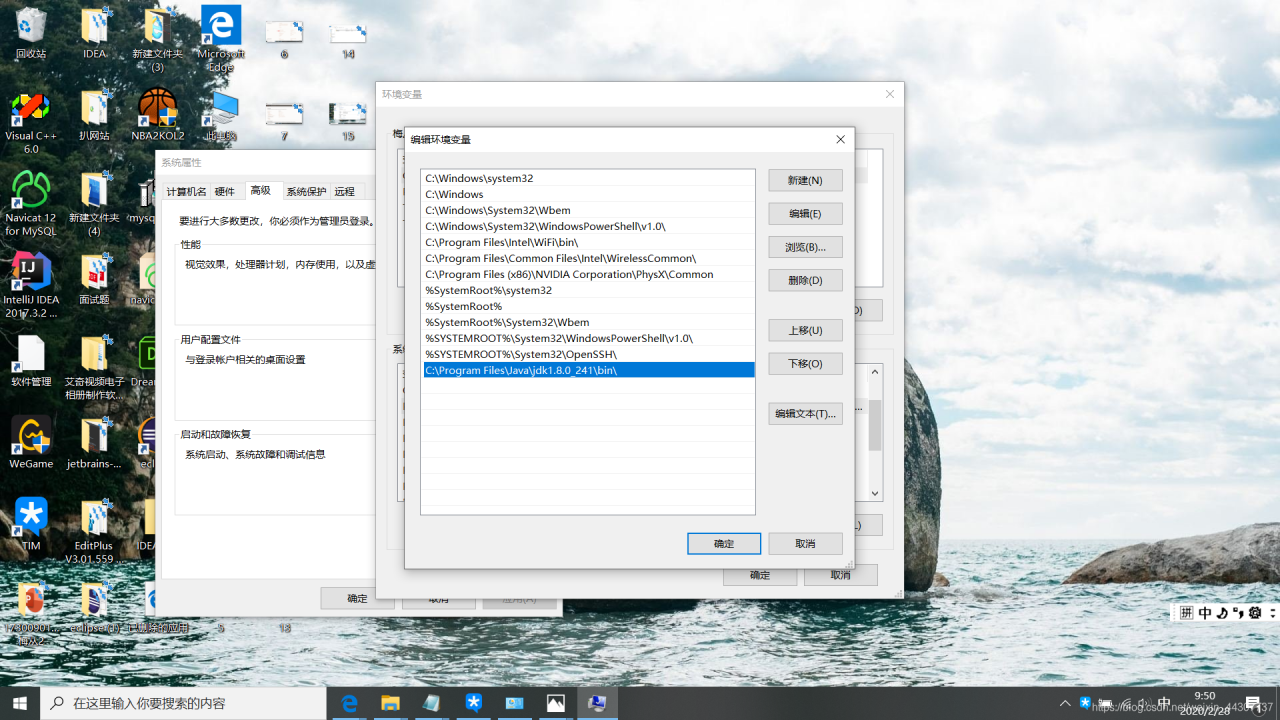Open Edge from the taskbar
This screenshot has height=720, width=1280.
(x=349, y=703)
